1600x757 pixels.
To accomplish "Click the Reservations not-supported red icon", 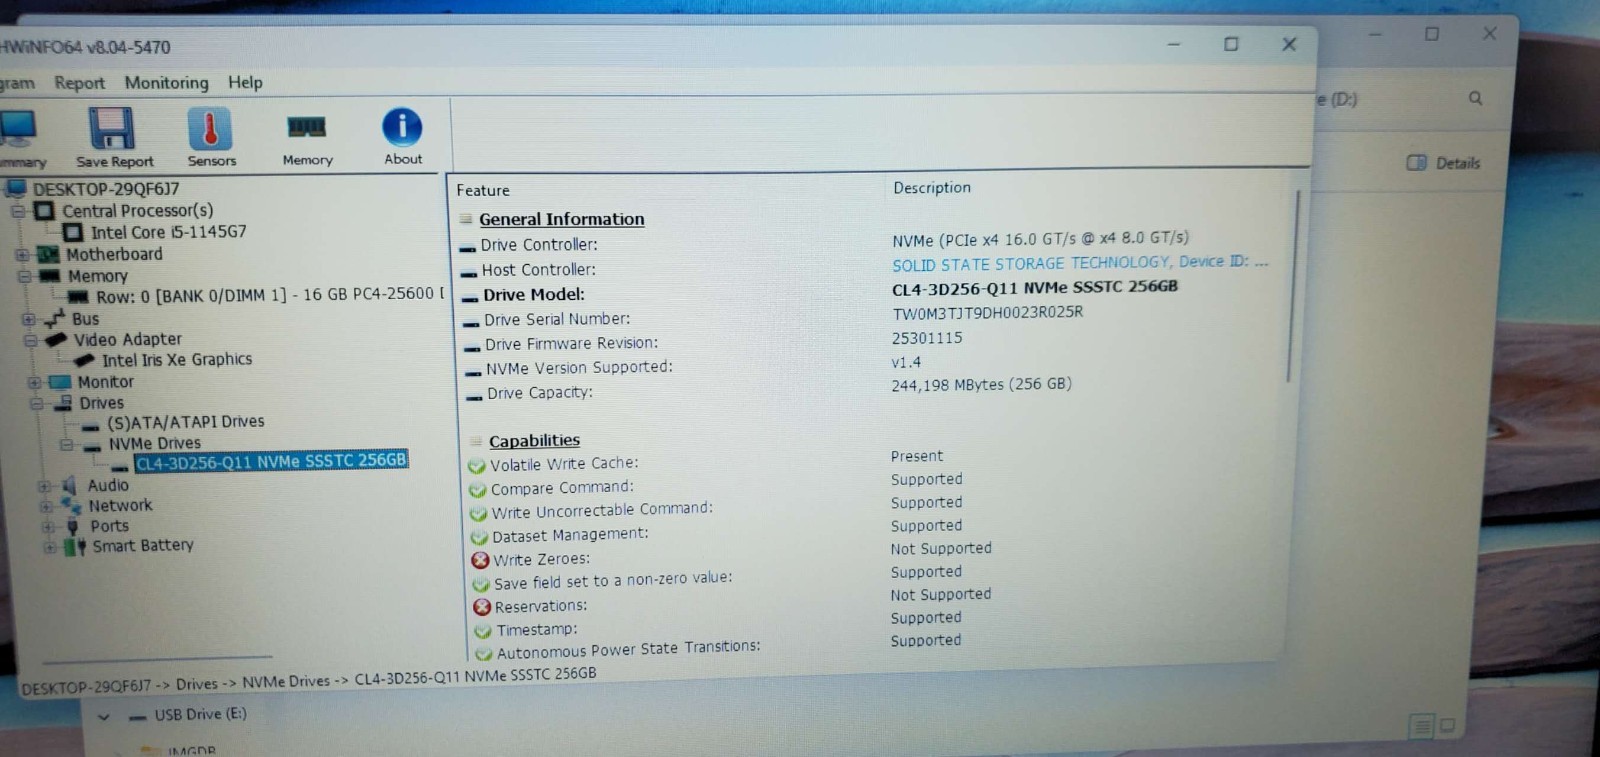I will [482, 607].
